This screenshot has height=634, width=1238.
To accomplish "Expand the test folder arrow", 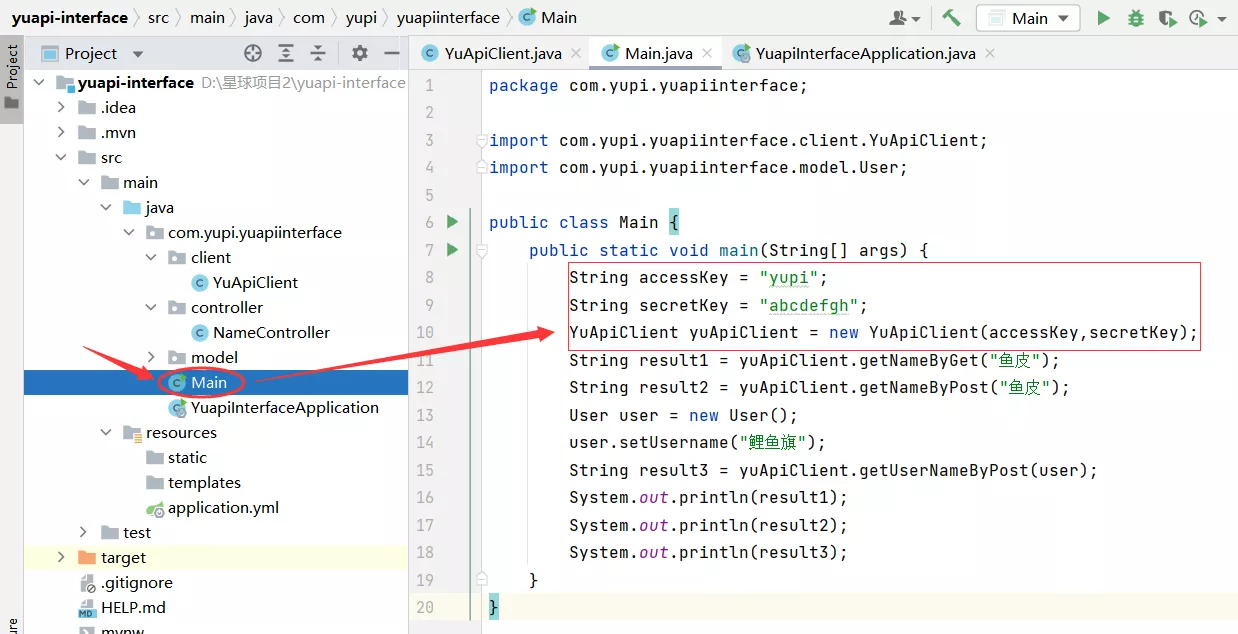I will coord(84,532).
